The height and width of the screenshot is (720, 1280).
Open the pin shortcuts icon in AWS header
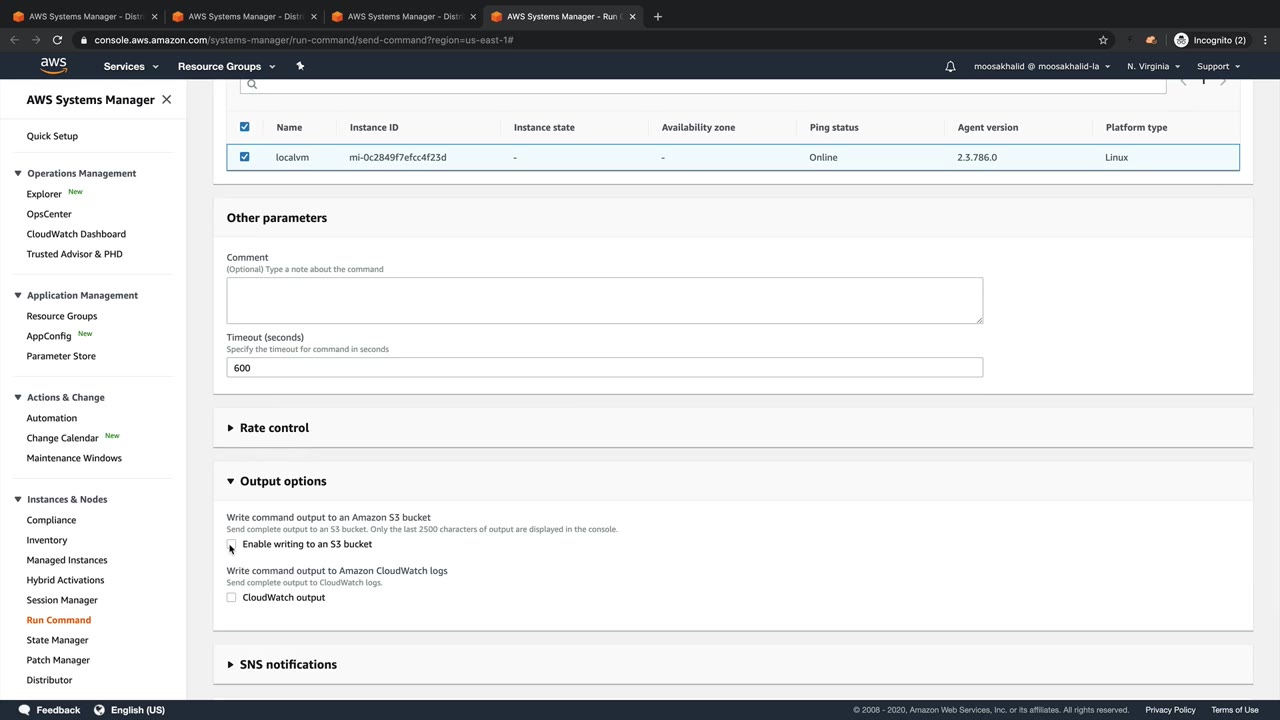click(x=300, y=66)
